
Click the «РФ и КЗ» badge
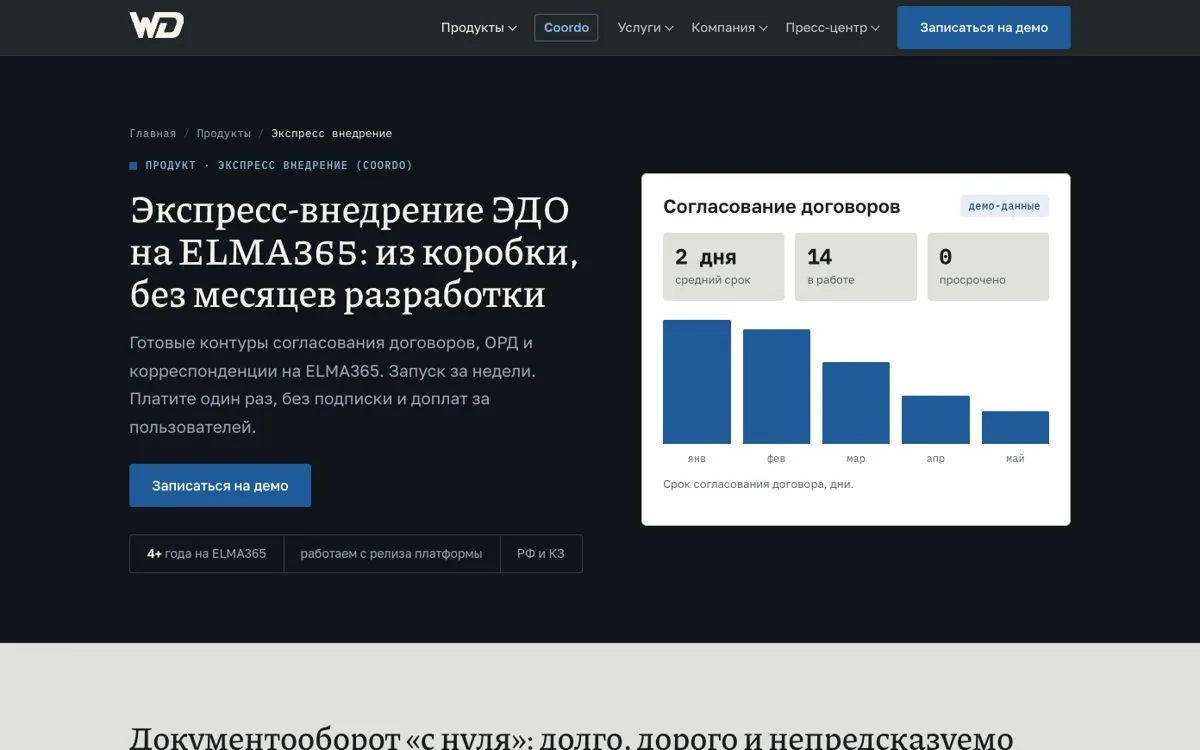coord(541,554)
